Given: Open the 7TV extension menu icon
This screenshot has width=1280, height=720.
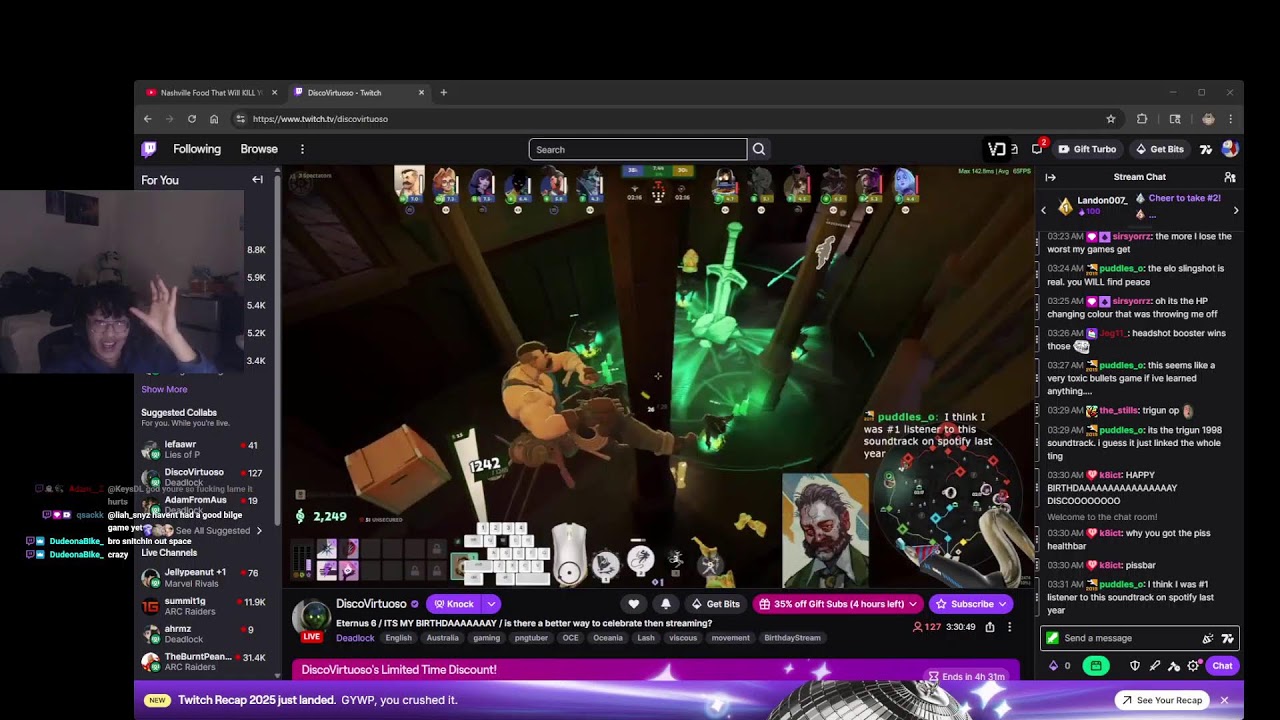Looking at the screenshot, I should point(1206,149).
